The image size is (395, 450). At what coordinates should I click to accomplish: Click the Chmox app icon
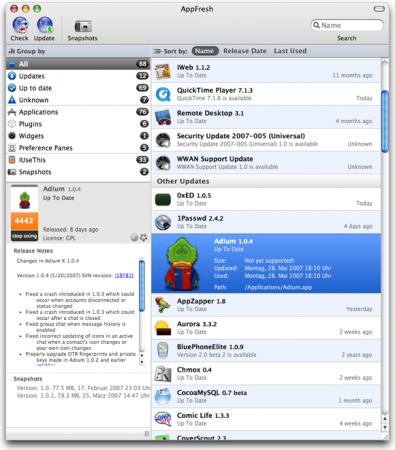click(163, 374)
